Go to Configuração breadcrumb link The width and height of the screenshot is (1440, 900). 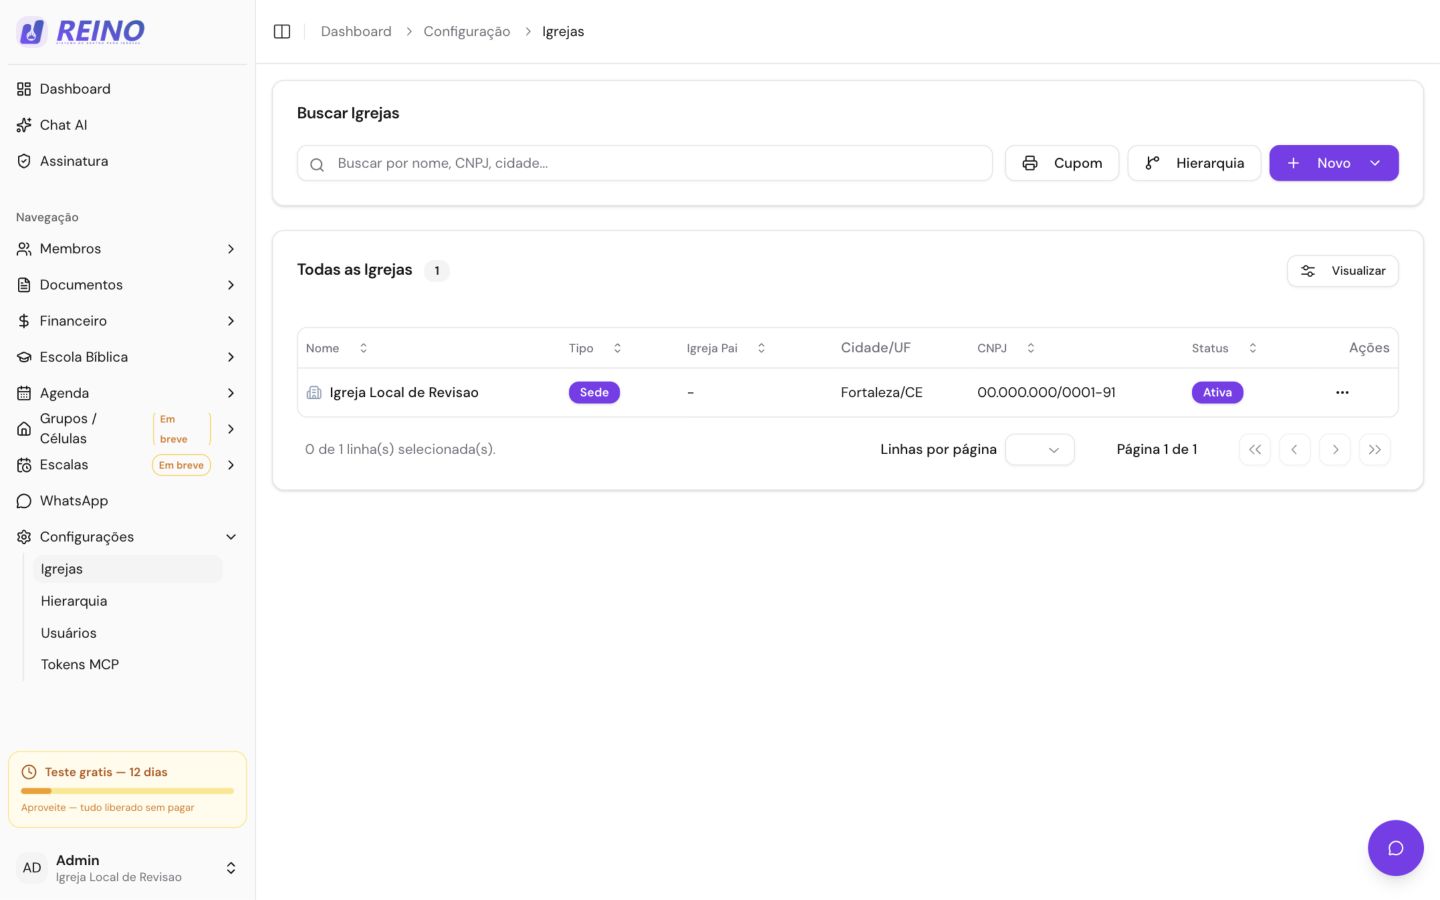pyautogui.click(x=467, y=32)
